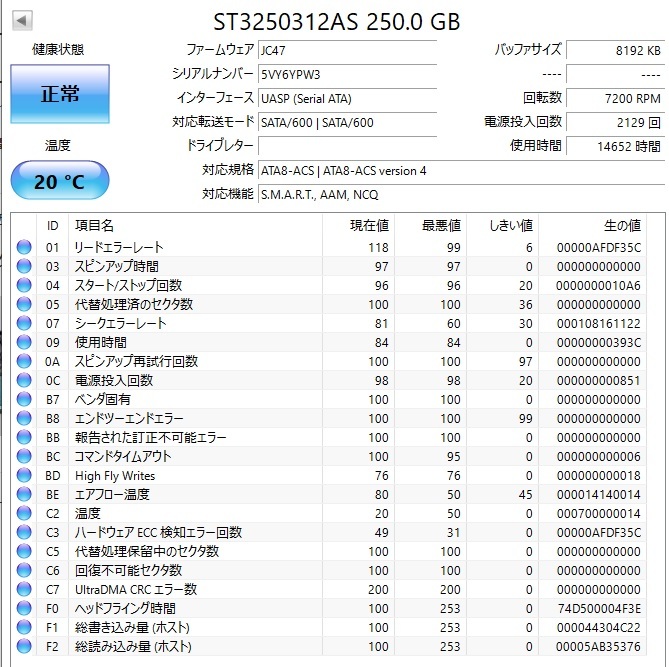Click raw value 00005AB35376
669x667 pixels.
(599, 647)
